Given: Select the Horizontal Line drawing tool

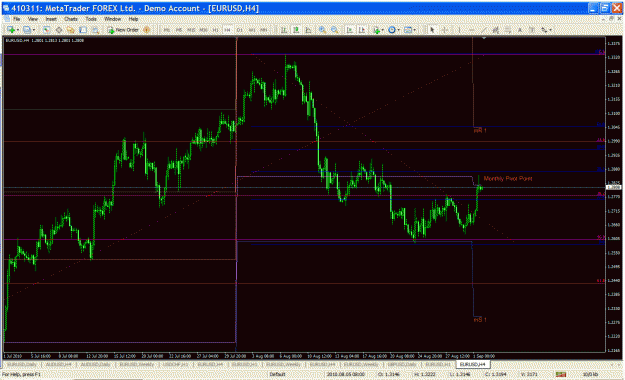Looking at the screenshot, I should coord(472,30).
